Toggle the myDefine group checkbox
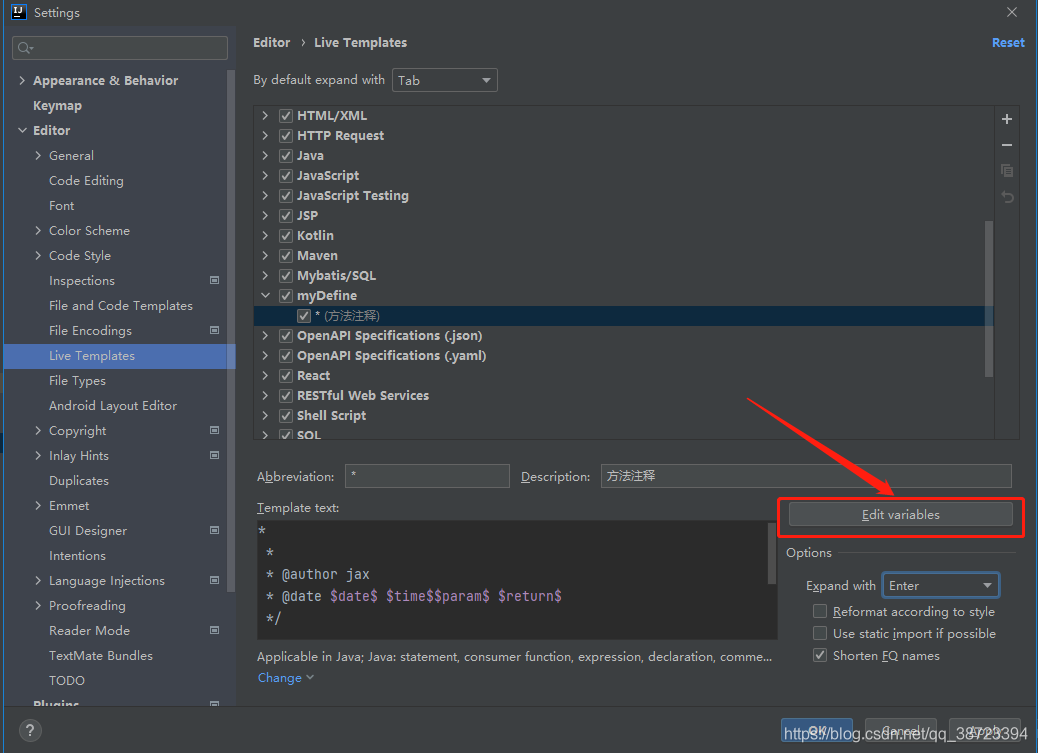The height and width of the screenshot is (753, 1038). [x=286, y=295]
